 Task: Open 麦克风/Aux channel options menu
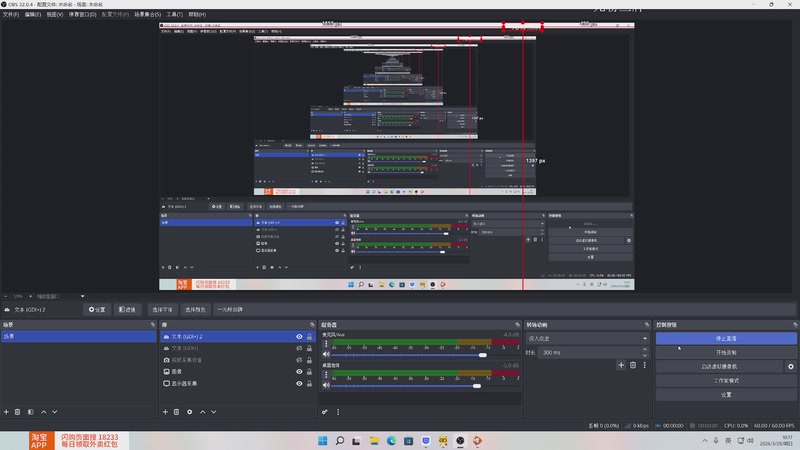coord(327,344)
